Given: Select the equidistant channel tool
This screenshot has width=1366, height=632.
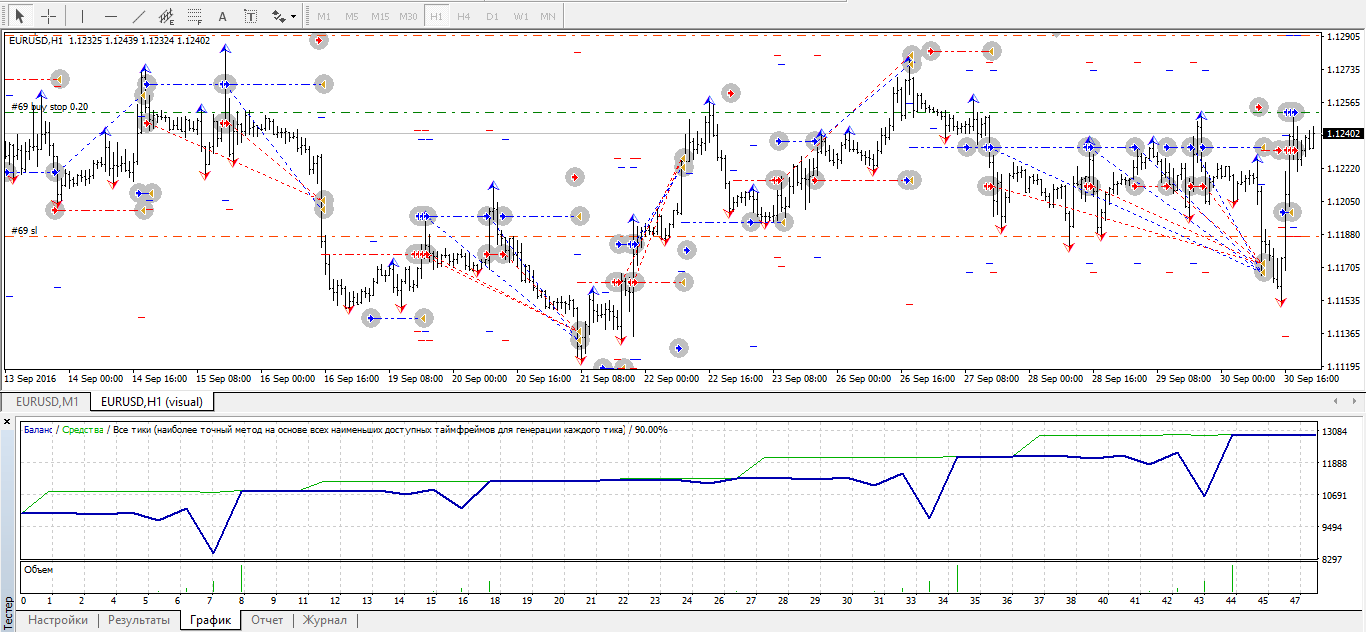Looking at the screenshot, I should (x=166, y=16).
